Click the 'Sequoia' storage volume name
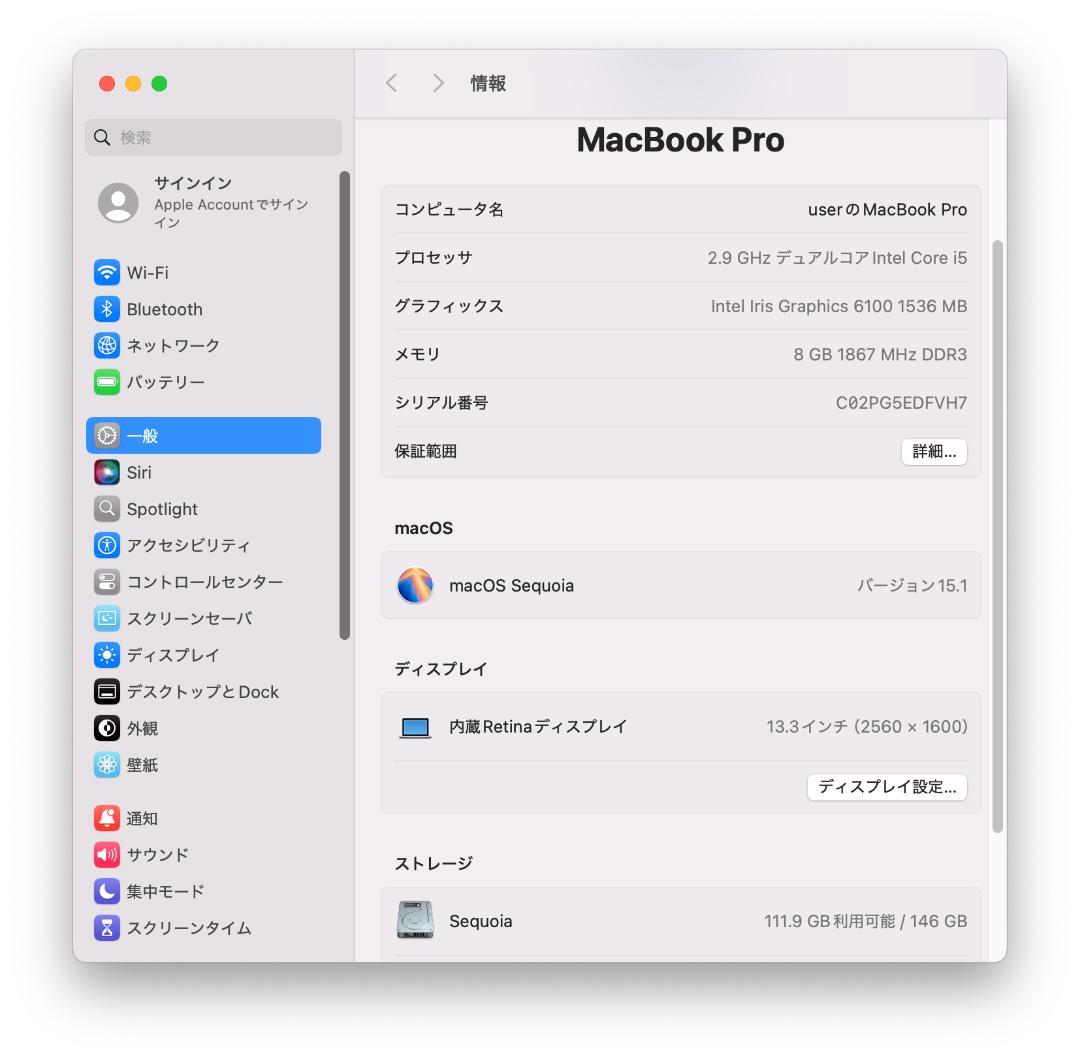Viewport: 1080px width, 1059px height. point(481,921)
